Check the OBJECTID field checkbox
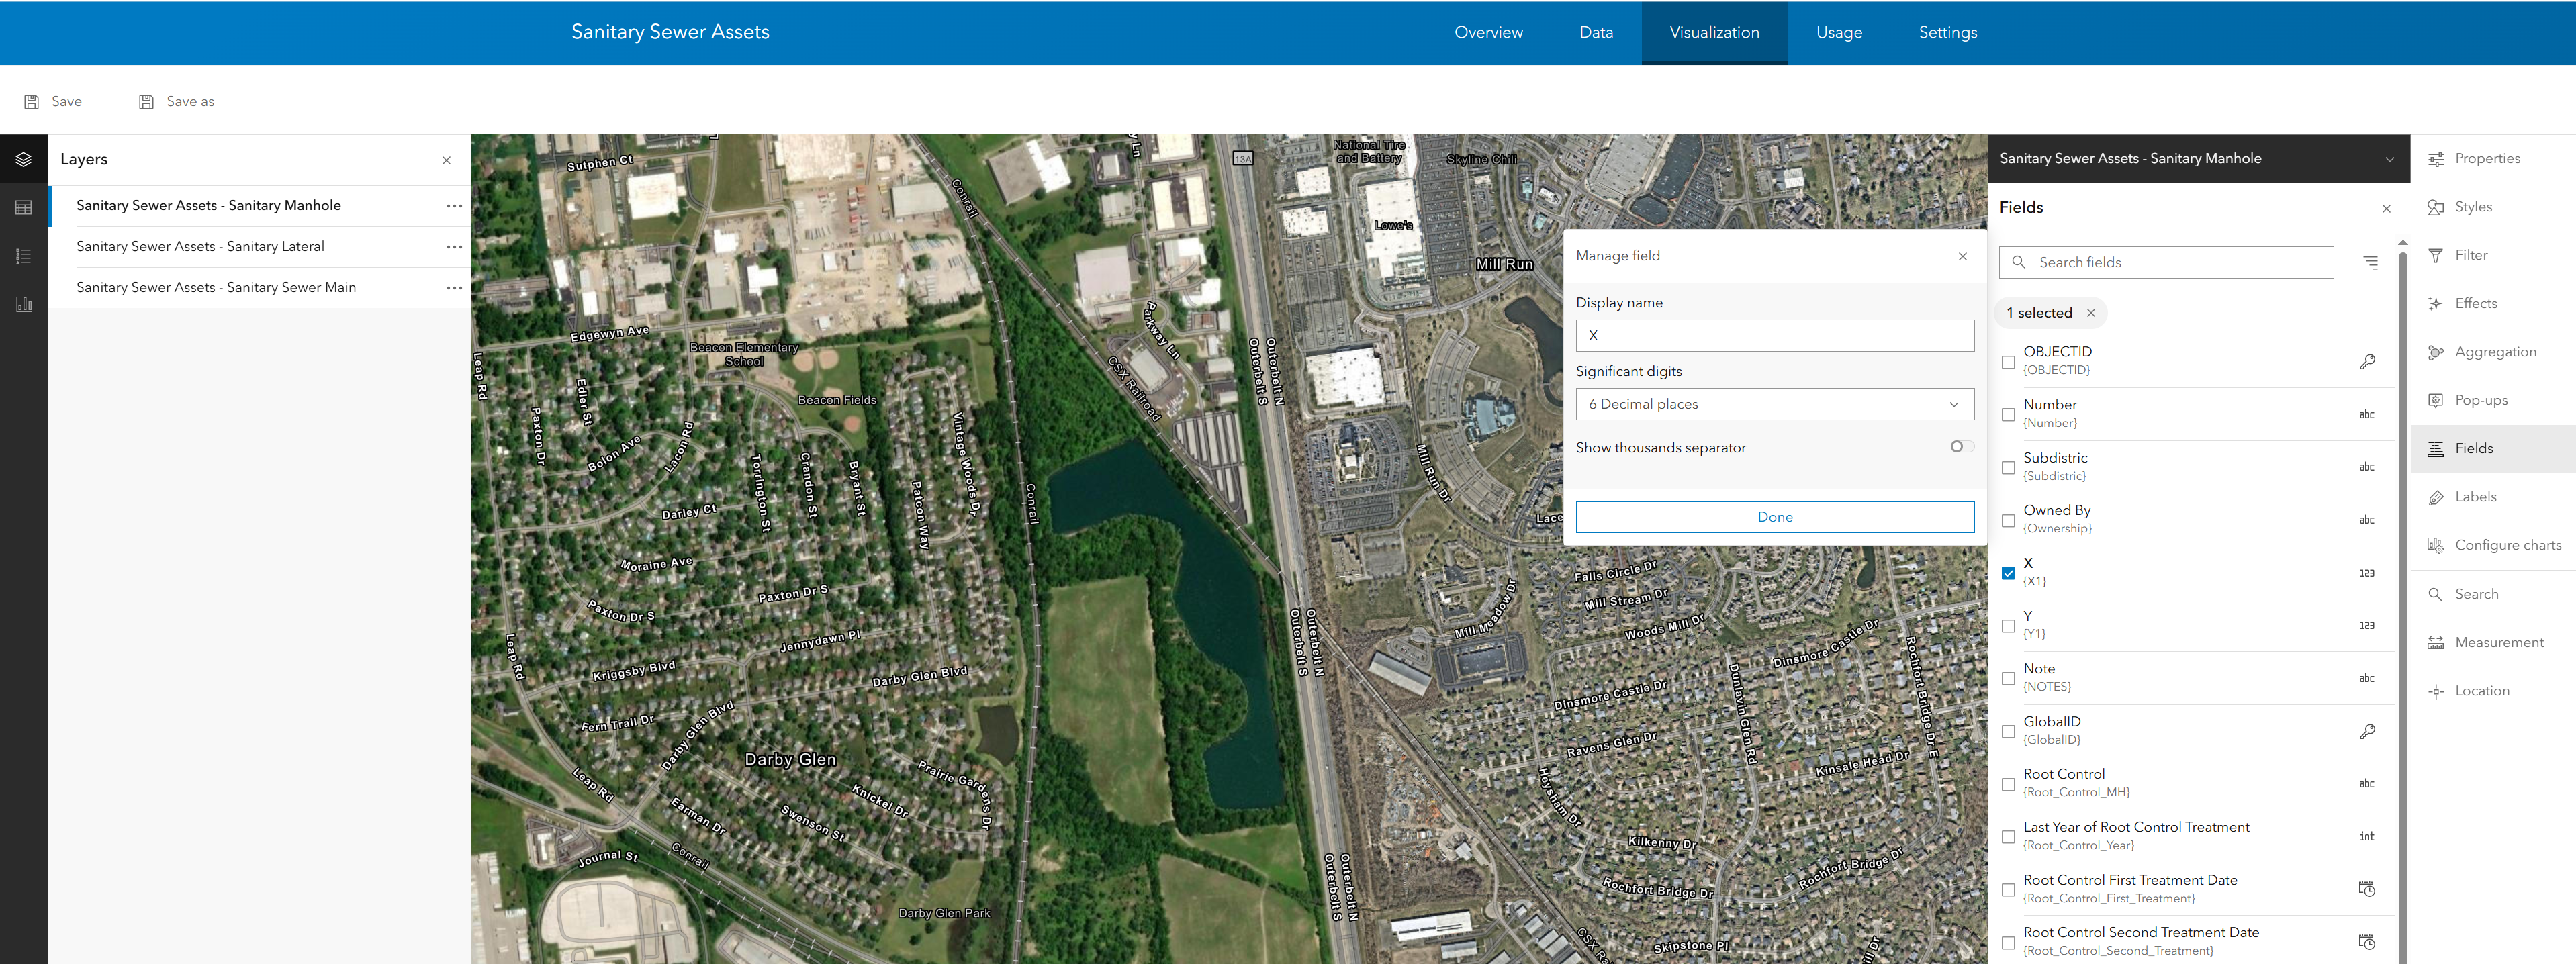This screenshot has width=2576, height=964. [x=2008, y=361]
